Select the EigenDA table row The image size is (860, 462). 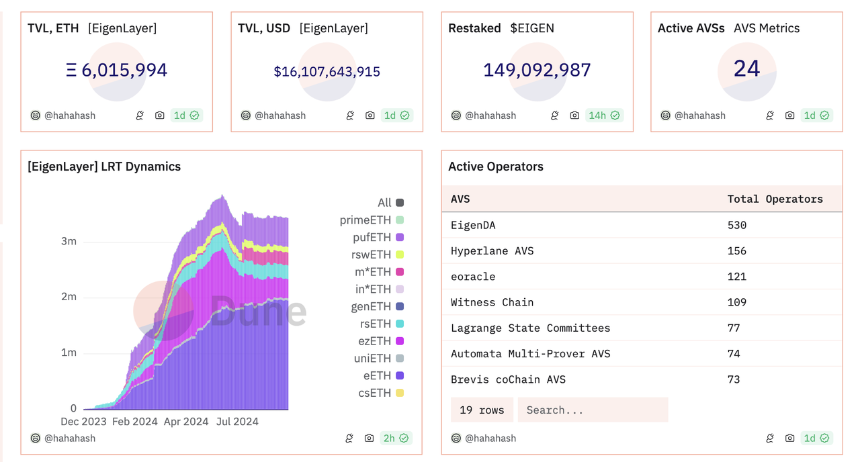click(x=642, y=225)
